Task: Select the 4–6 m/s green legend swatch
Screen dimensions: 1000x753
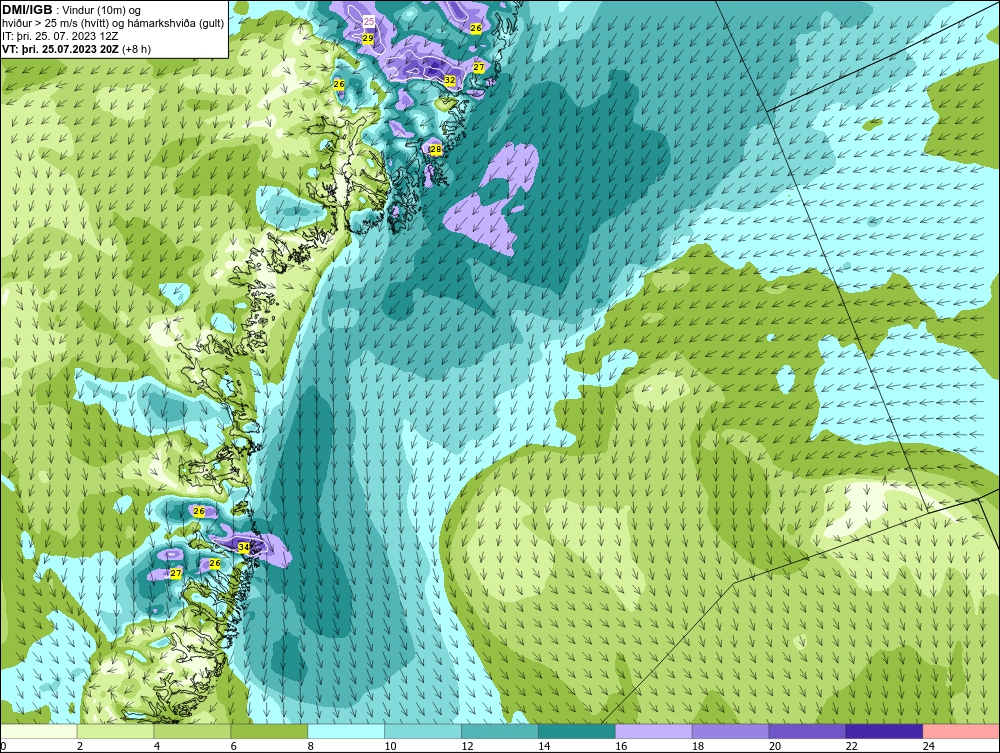Action: coord(192,731)
